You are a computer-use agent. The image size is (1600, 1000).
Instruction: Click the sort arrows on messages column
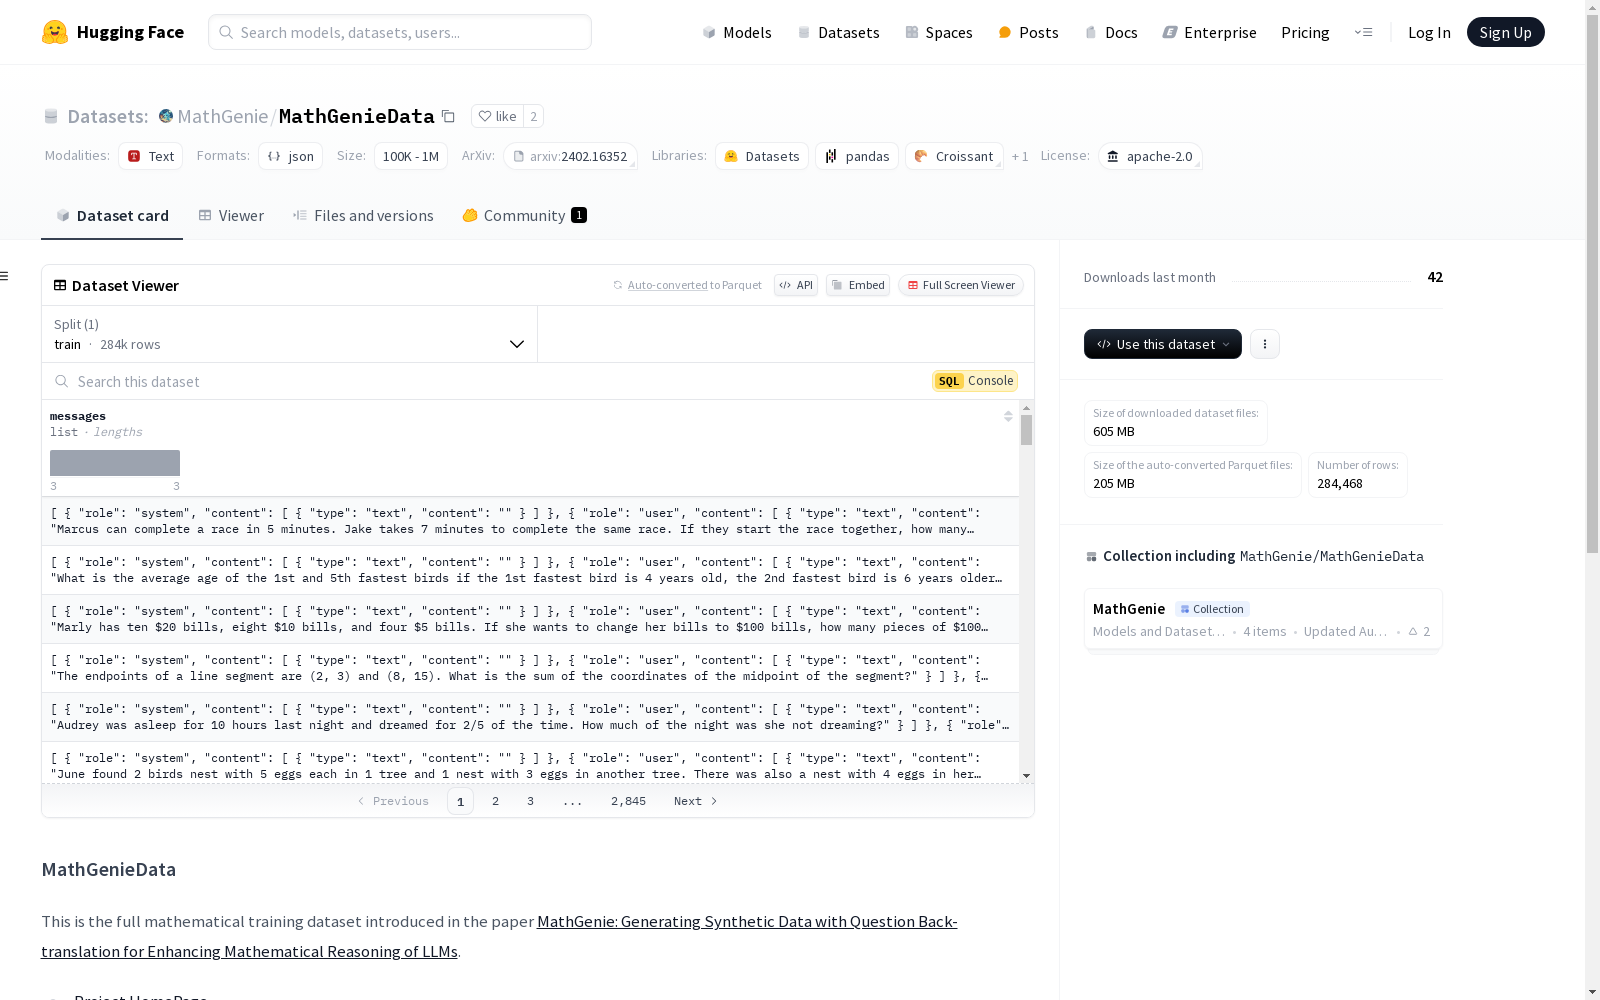1008,416
